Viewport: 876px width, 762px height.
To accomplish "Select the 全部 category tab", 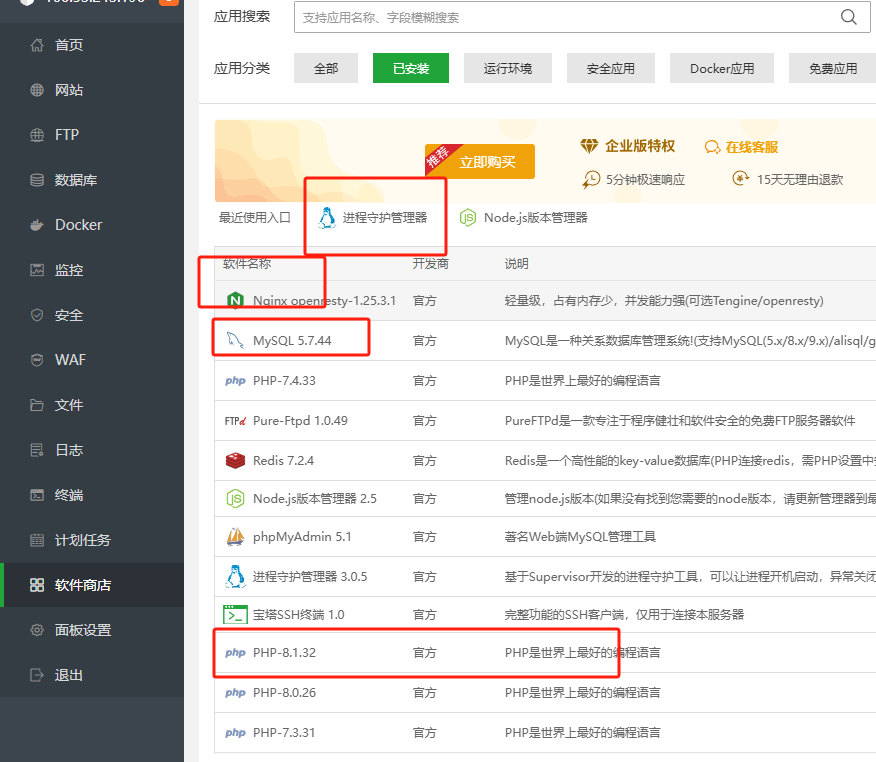I will click(326, 68).
